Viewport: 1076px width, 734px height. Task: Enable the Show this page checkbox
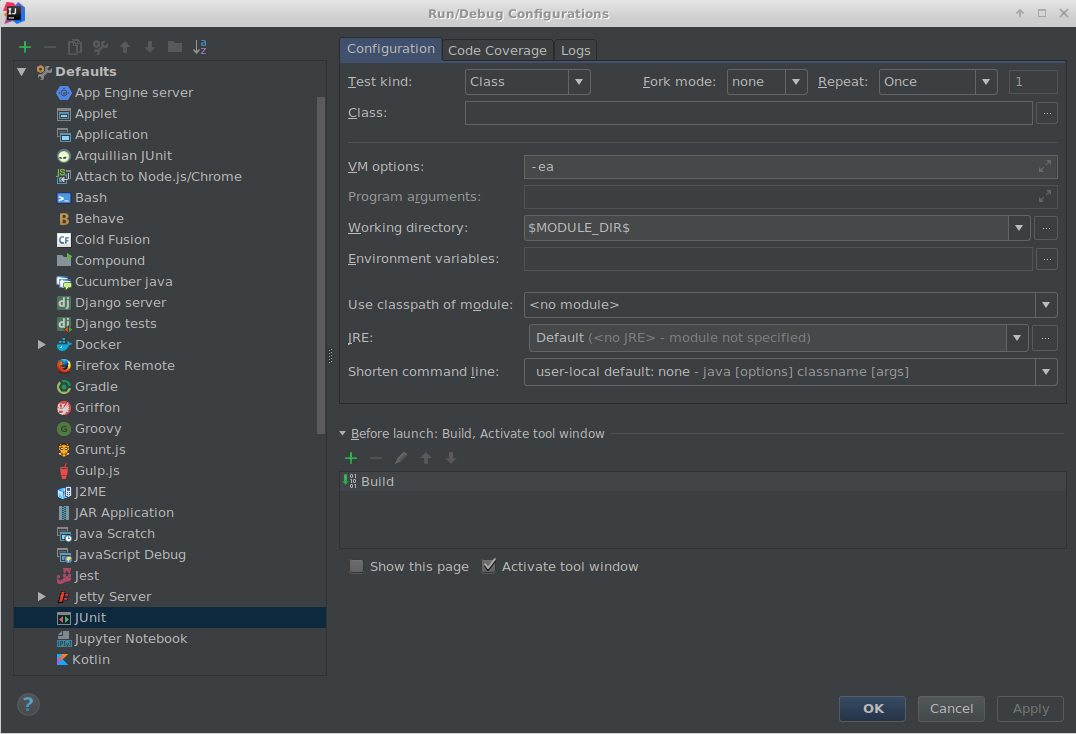pyautogui.click(x=356, y=567)
